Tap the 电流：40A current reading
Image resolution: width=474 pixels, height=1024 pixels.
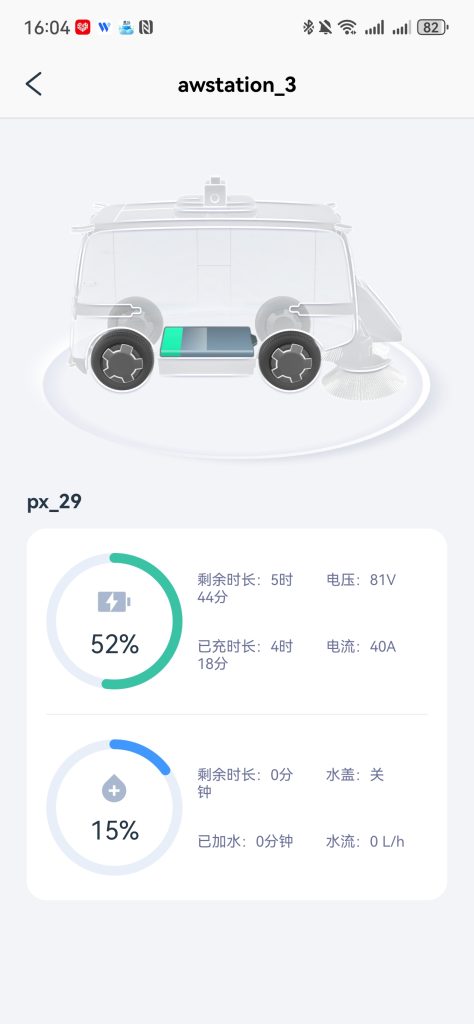[361, 647]
